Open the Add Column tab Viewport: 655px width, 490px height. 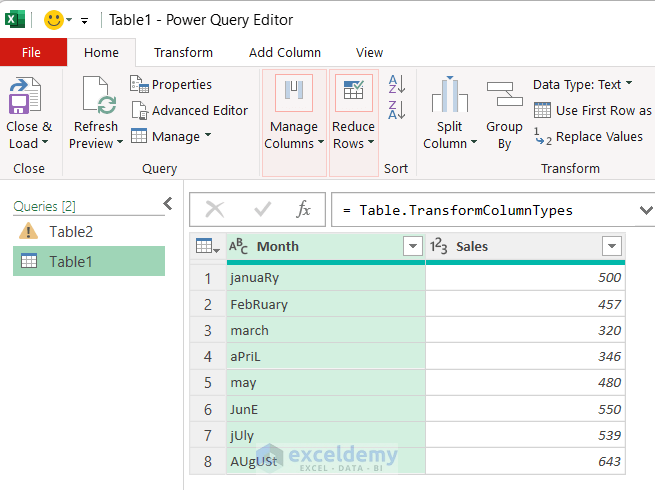pos(285,52)
